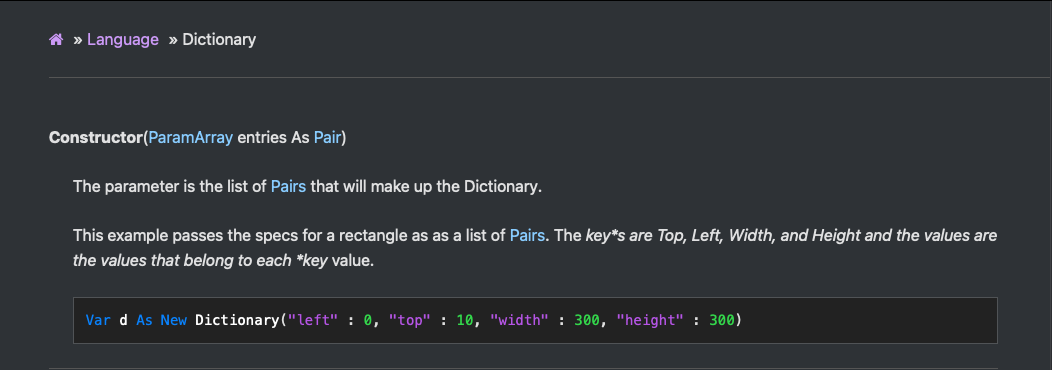Open Pairs link in 'the list of Pairs'
The width and height of the screenshot is (1052, 370).
[x=288, y=187]
